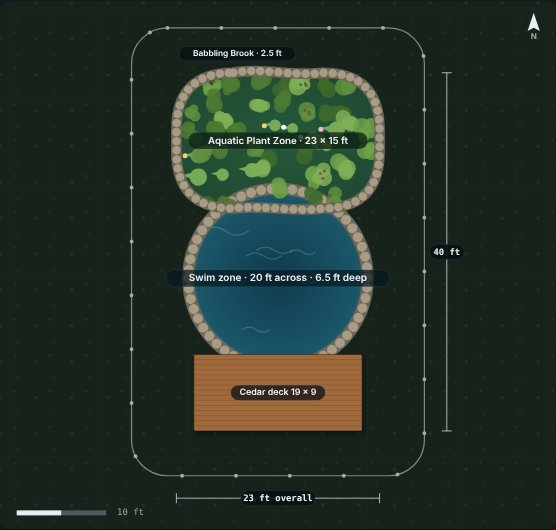Select the Swim zone 20 ft across label
This screenshot has height=530, width=556.
point(278,278)
